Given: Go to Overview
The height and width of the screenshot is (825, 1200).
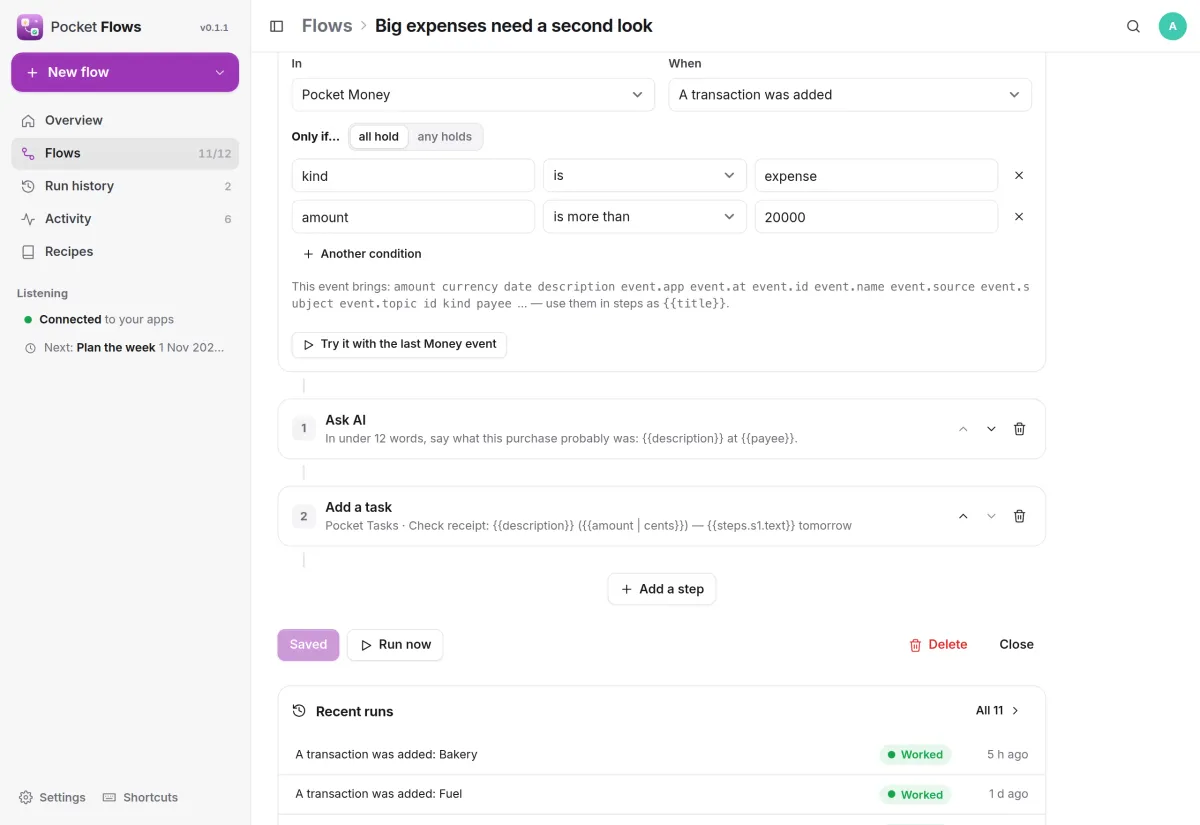Looking at the screenshot, I should [125, 120].
